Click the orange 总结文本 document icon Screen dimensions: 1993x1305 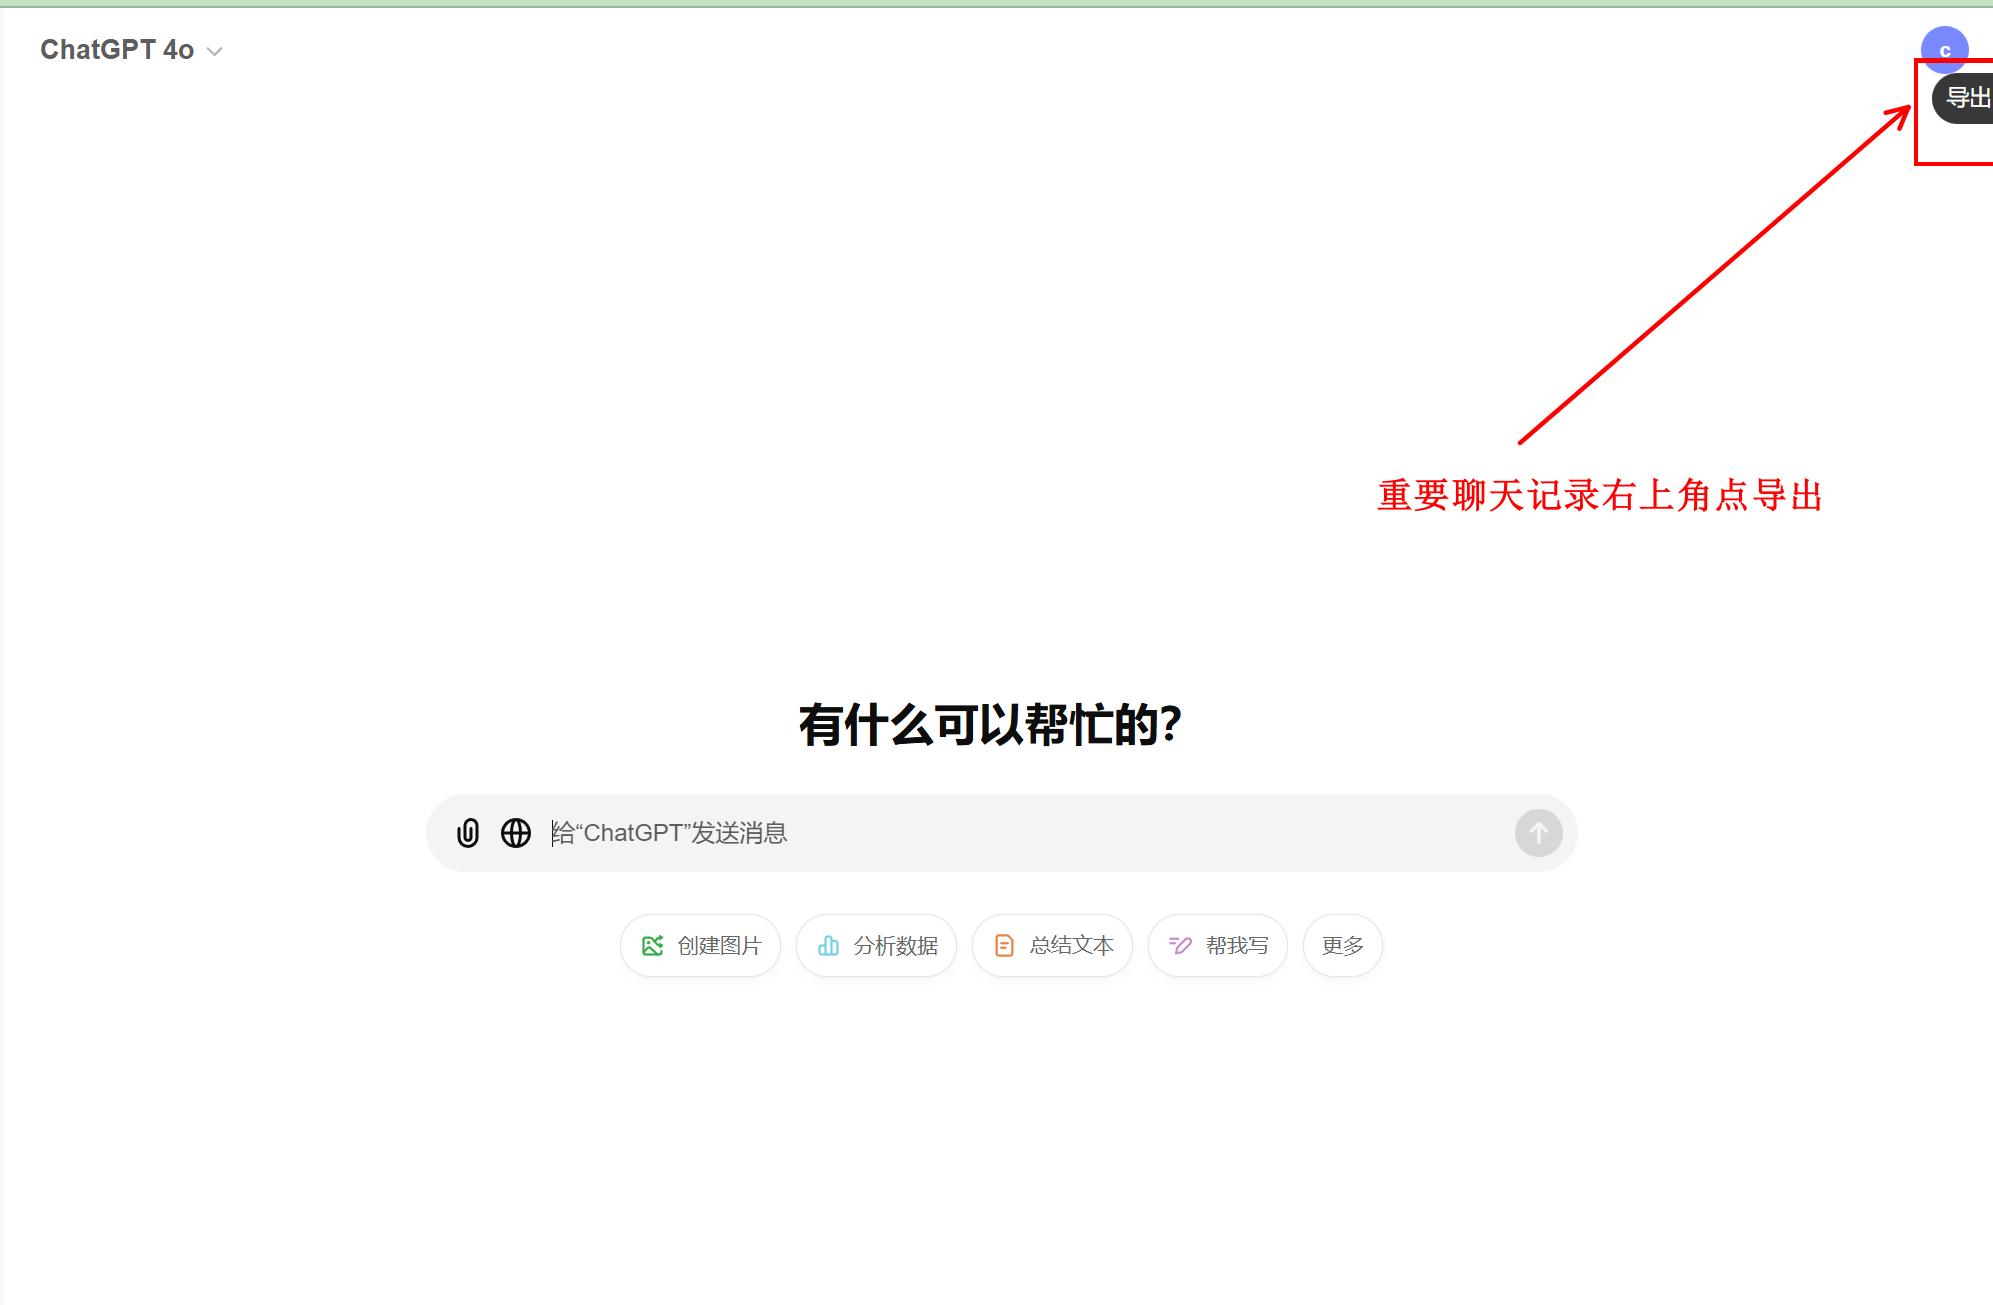1004,945
